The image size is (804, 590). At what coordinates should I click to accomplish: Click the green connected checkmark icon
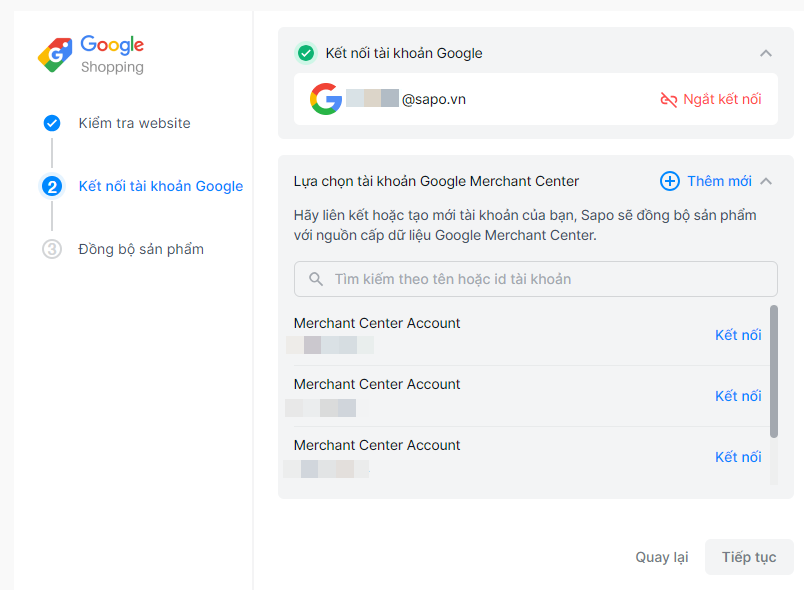tap(306, 53)
